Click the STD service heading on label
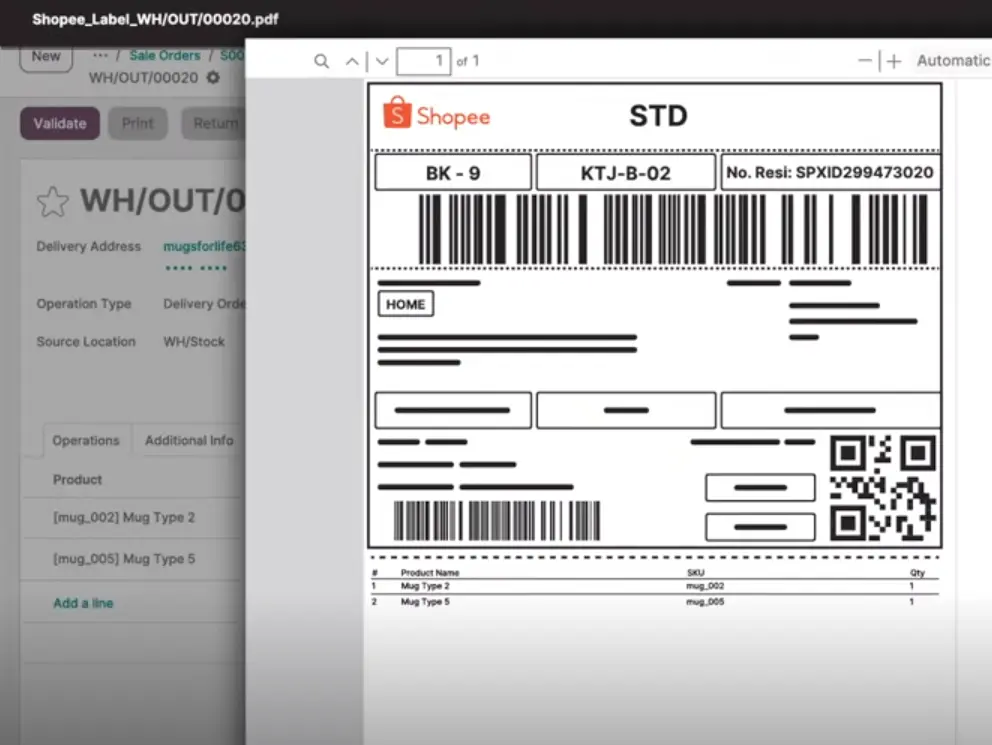Image resolution: width=992 pixels, height=745 pixels. 658,116
